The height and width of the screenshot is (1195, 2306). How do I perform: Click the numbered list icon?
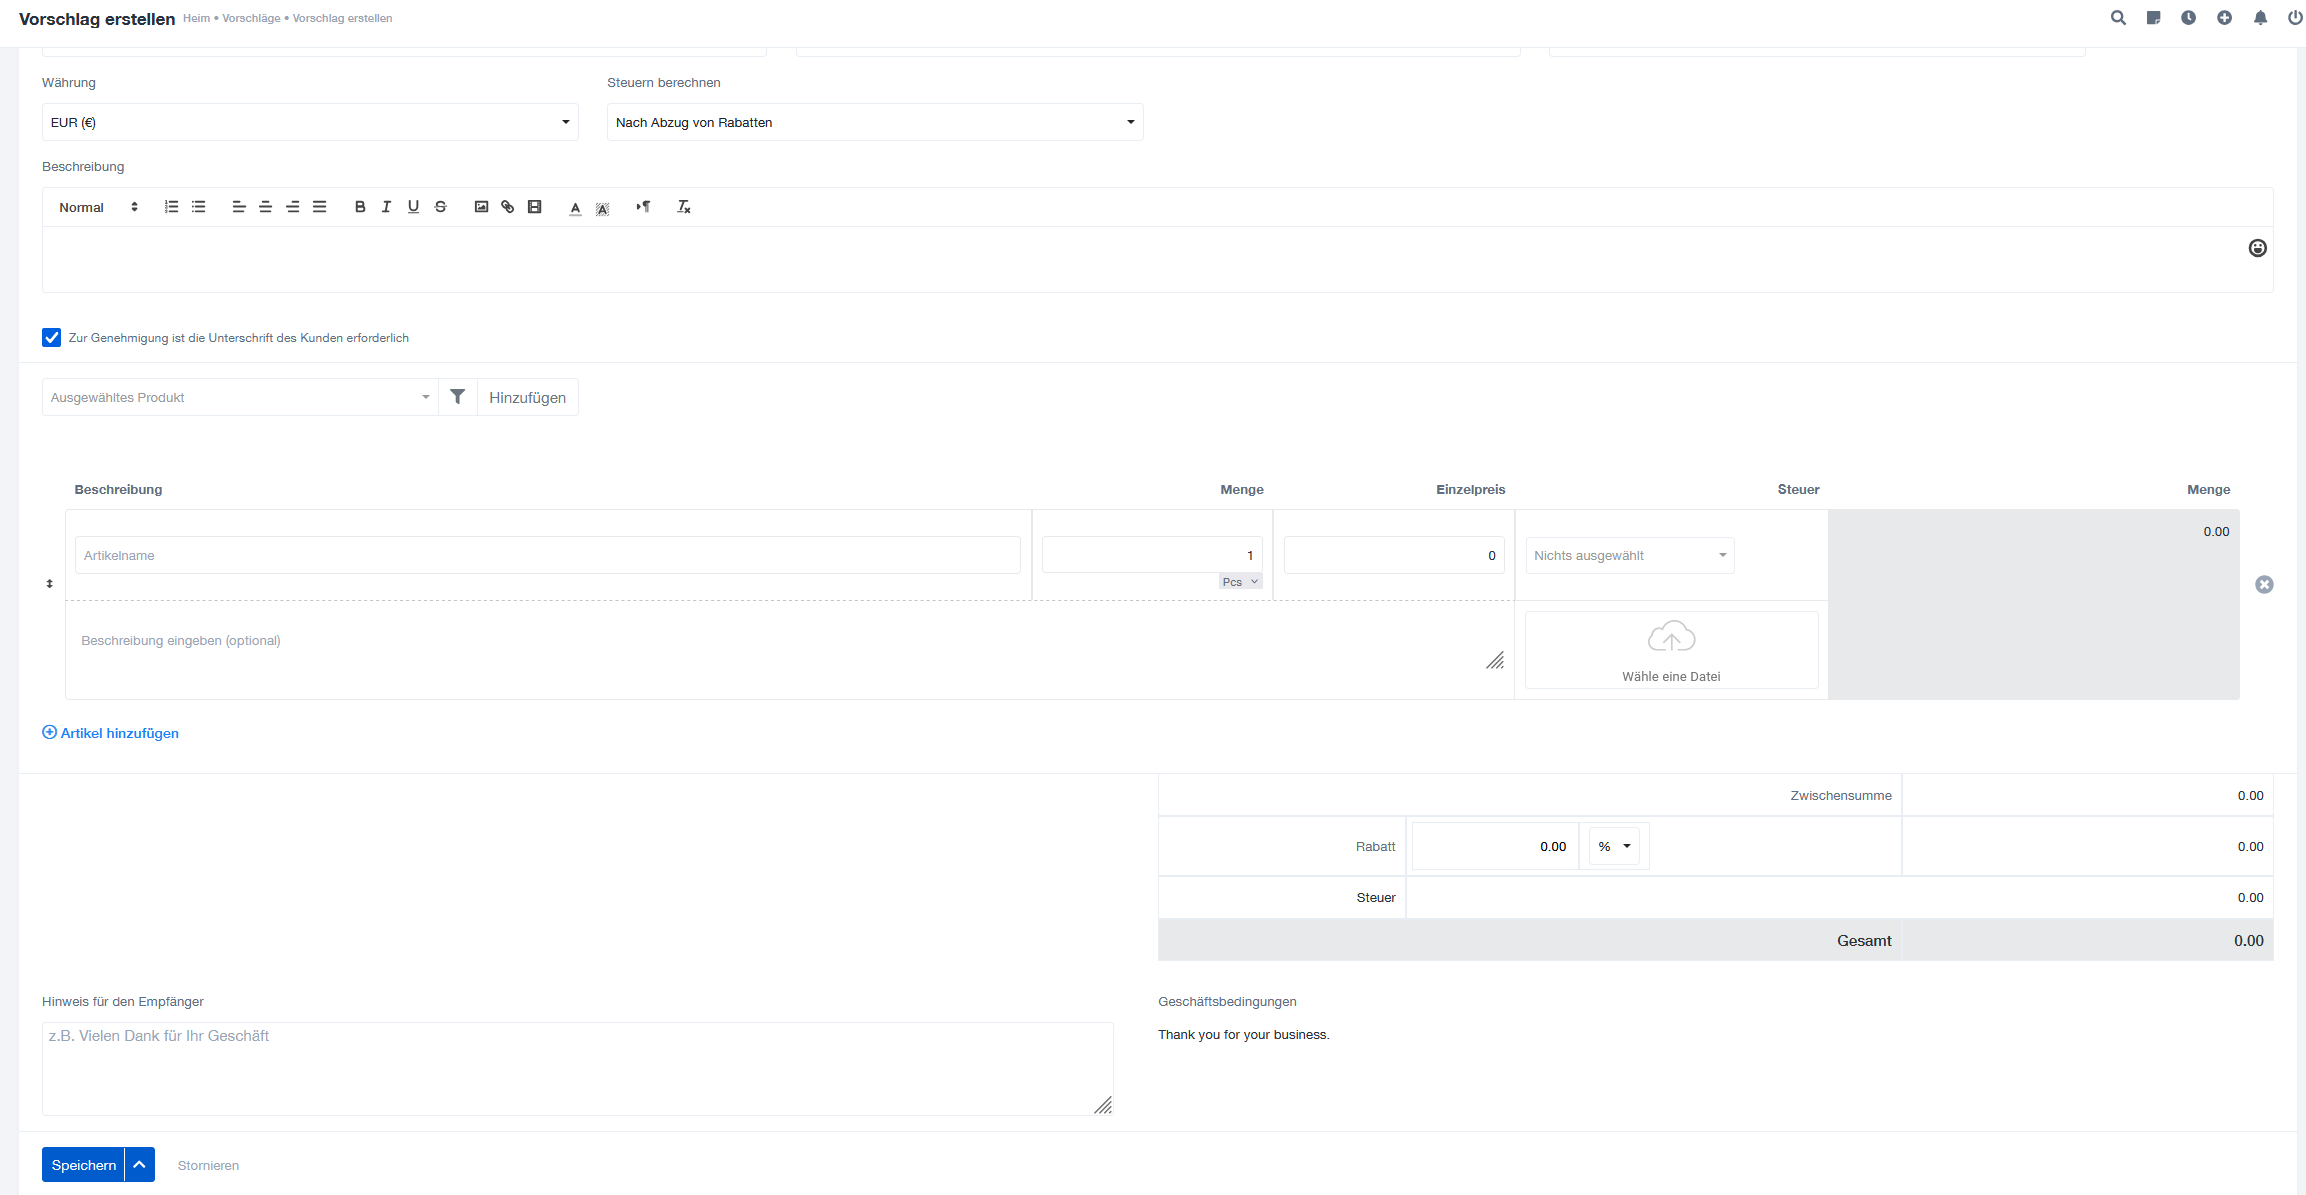click(x=172, y=207)
